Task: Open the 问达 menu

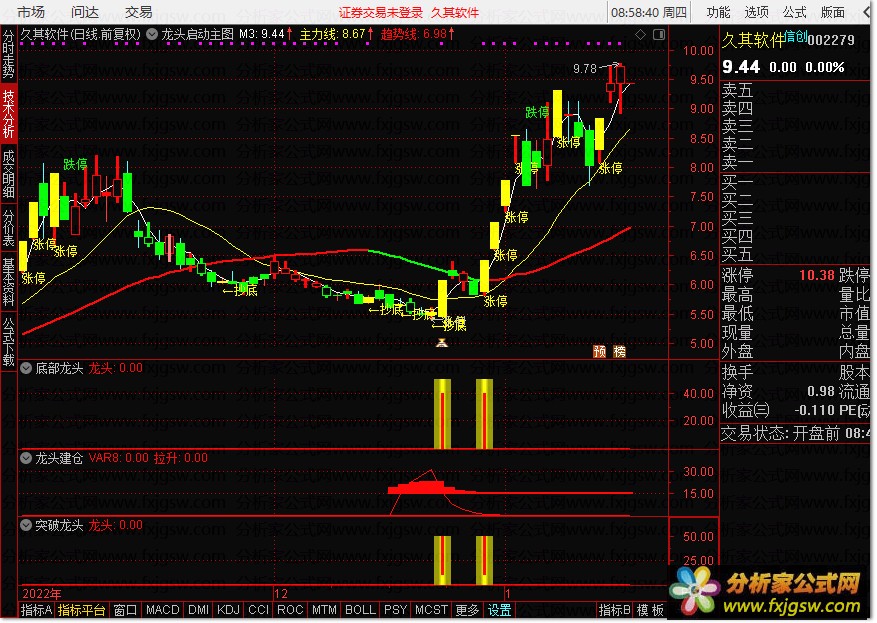Action: [x=85, y=12]
